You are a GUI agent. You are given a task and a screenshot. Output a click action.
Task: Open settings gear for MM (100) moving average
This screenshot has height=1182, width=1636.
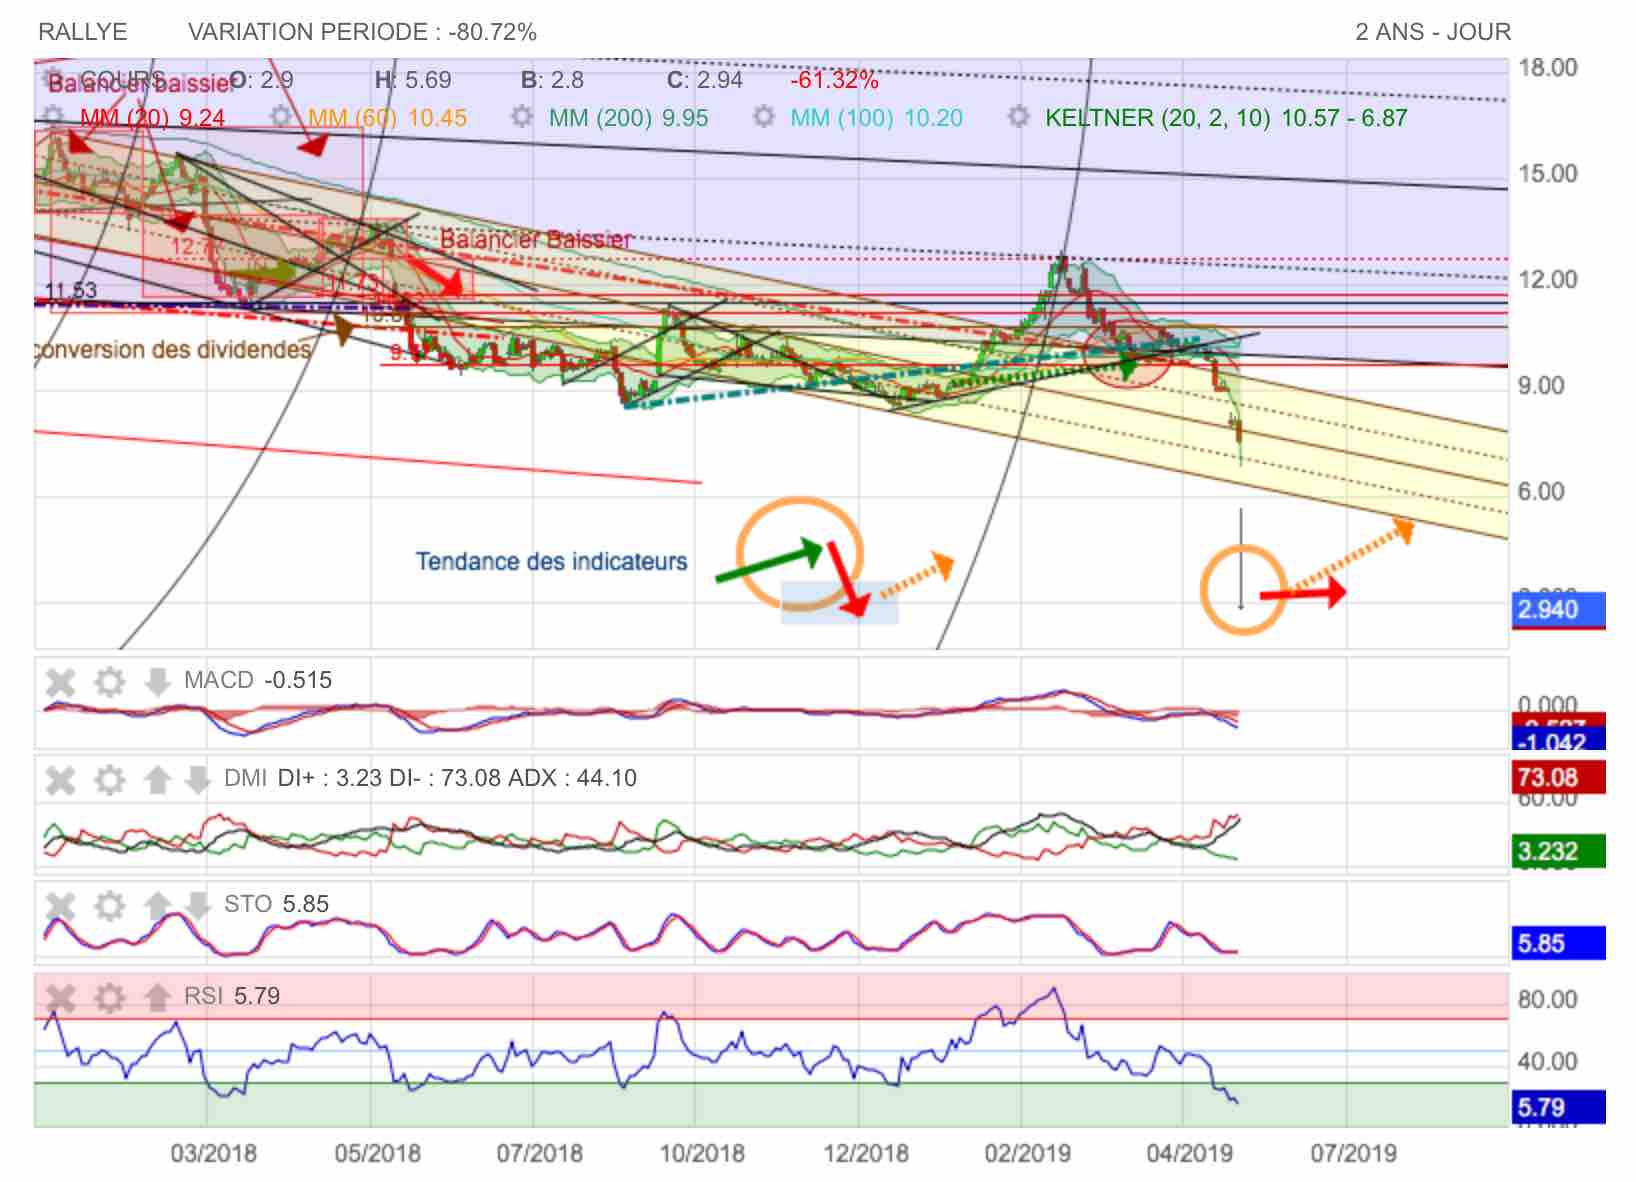(764, 117)
